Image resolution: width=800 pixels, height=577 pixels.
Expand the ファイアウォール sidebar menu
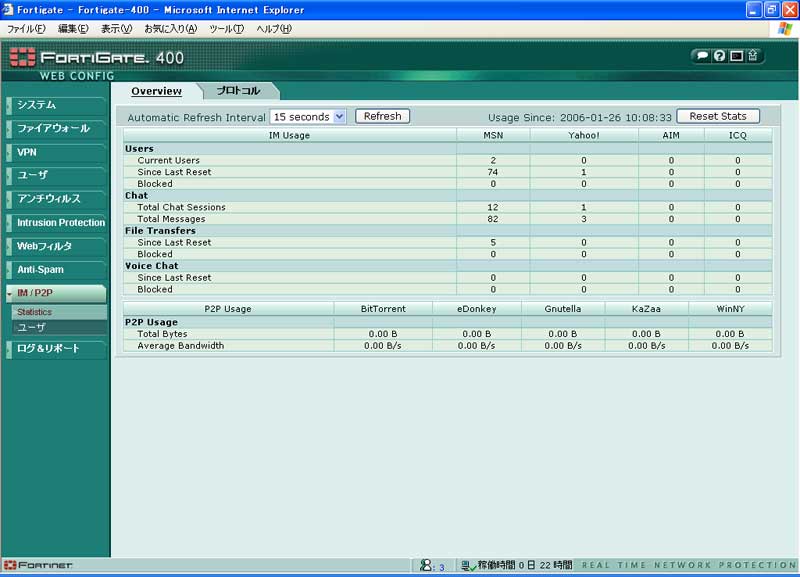click(56, 129)
